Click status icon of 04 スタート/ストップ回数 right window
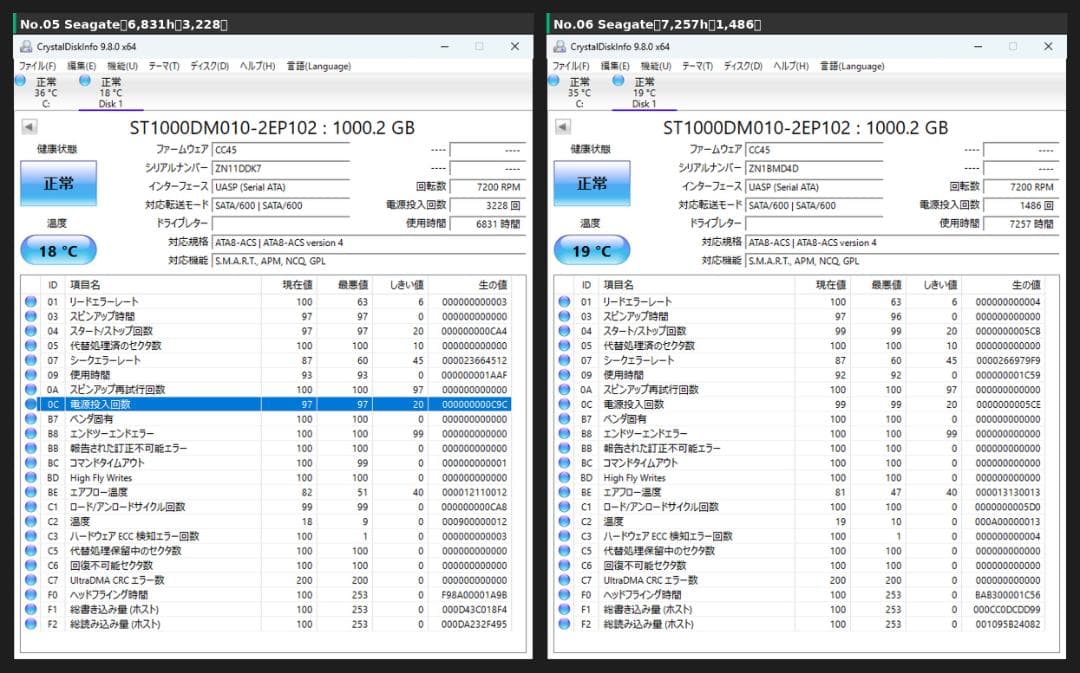 click(x=564, y=331)
